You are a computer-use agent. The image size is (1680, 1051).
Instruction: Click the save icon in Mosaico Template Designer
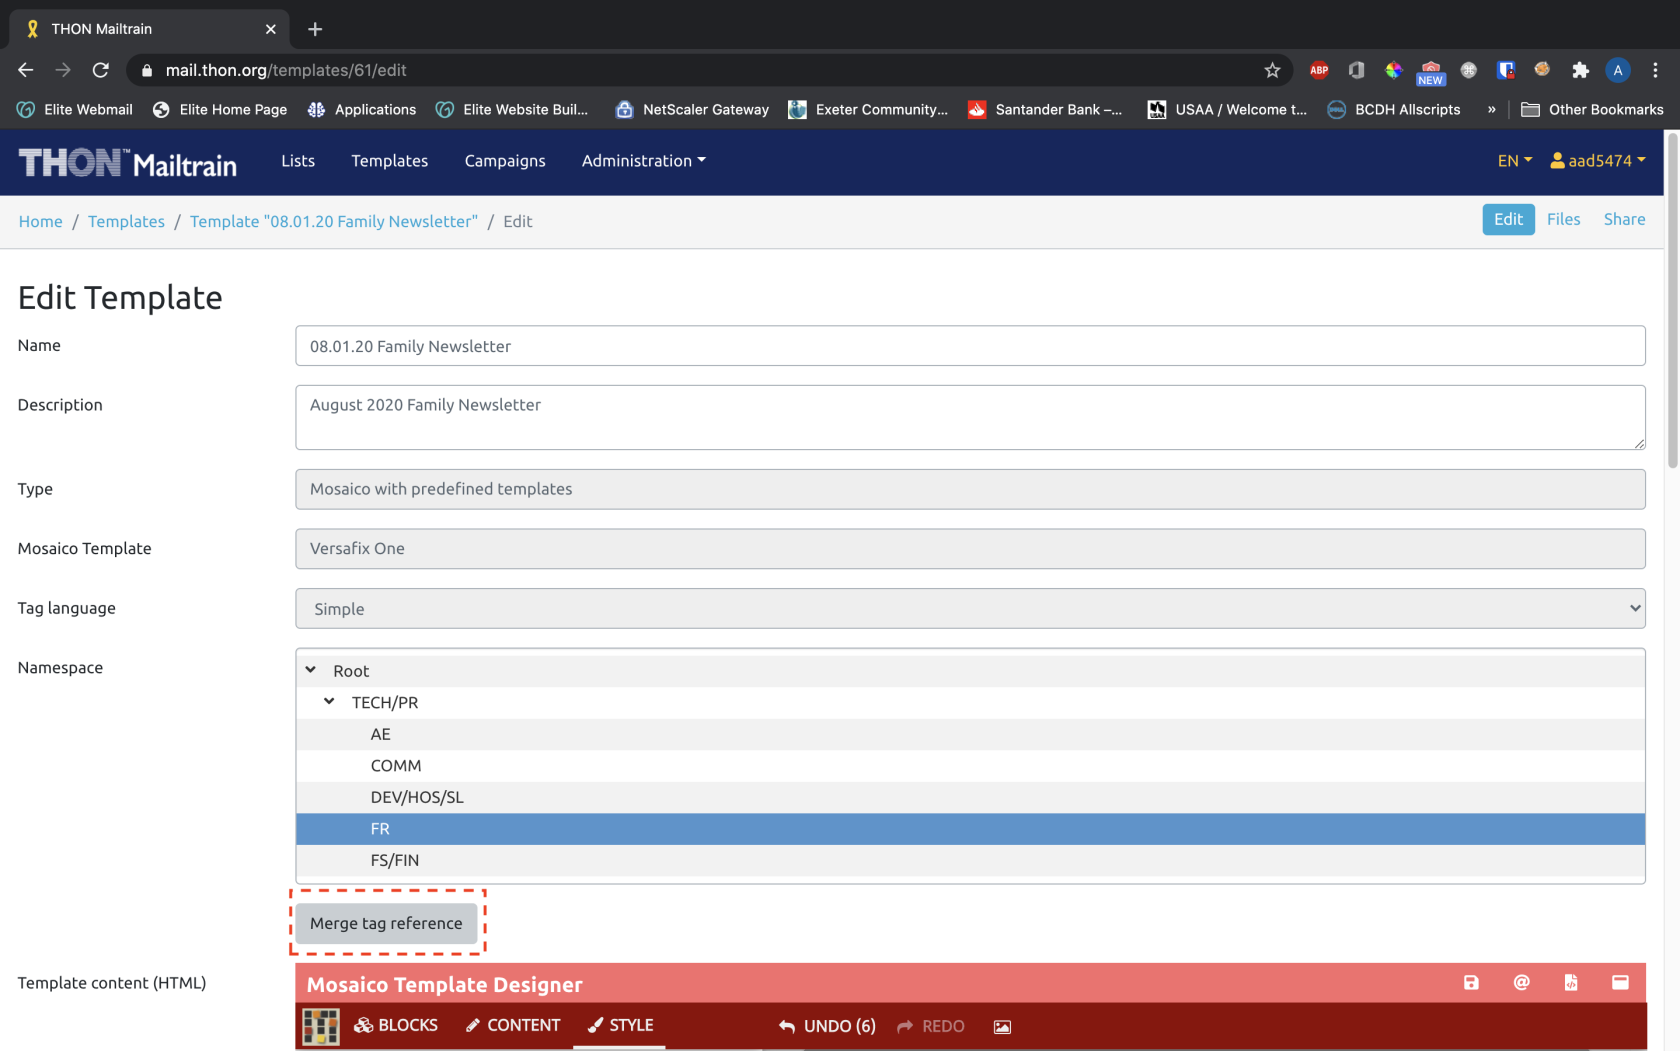1471,983
